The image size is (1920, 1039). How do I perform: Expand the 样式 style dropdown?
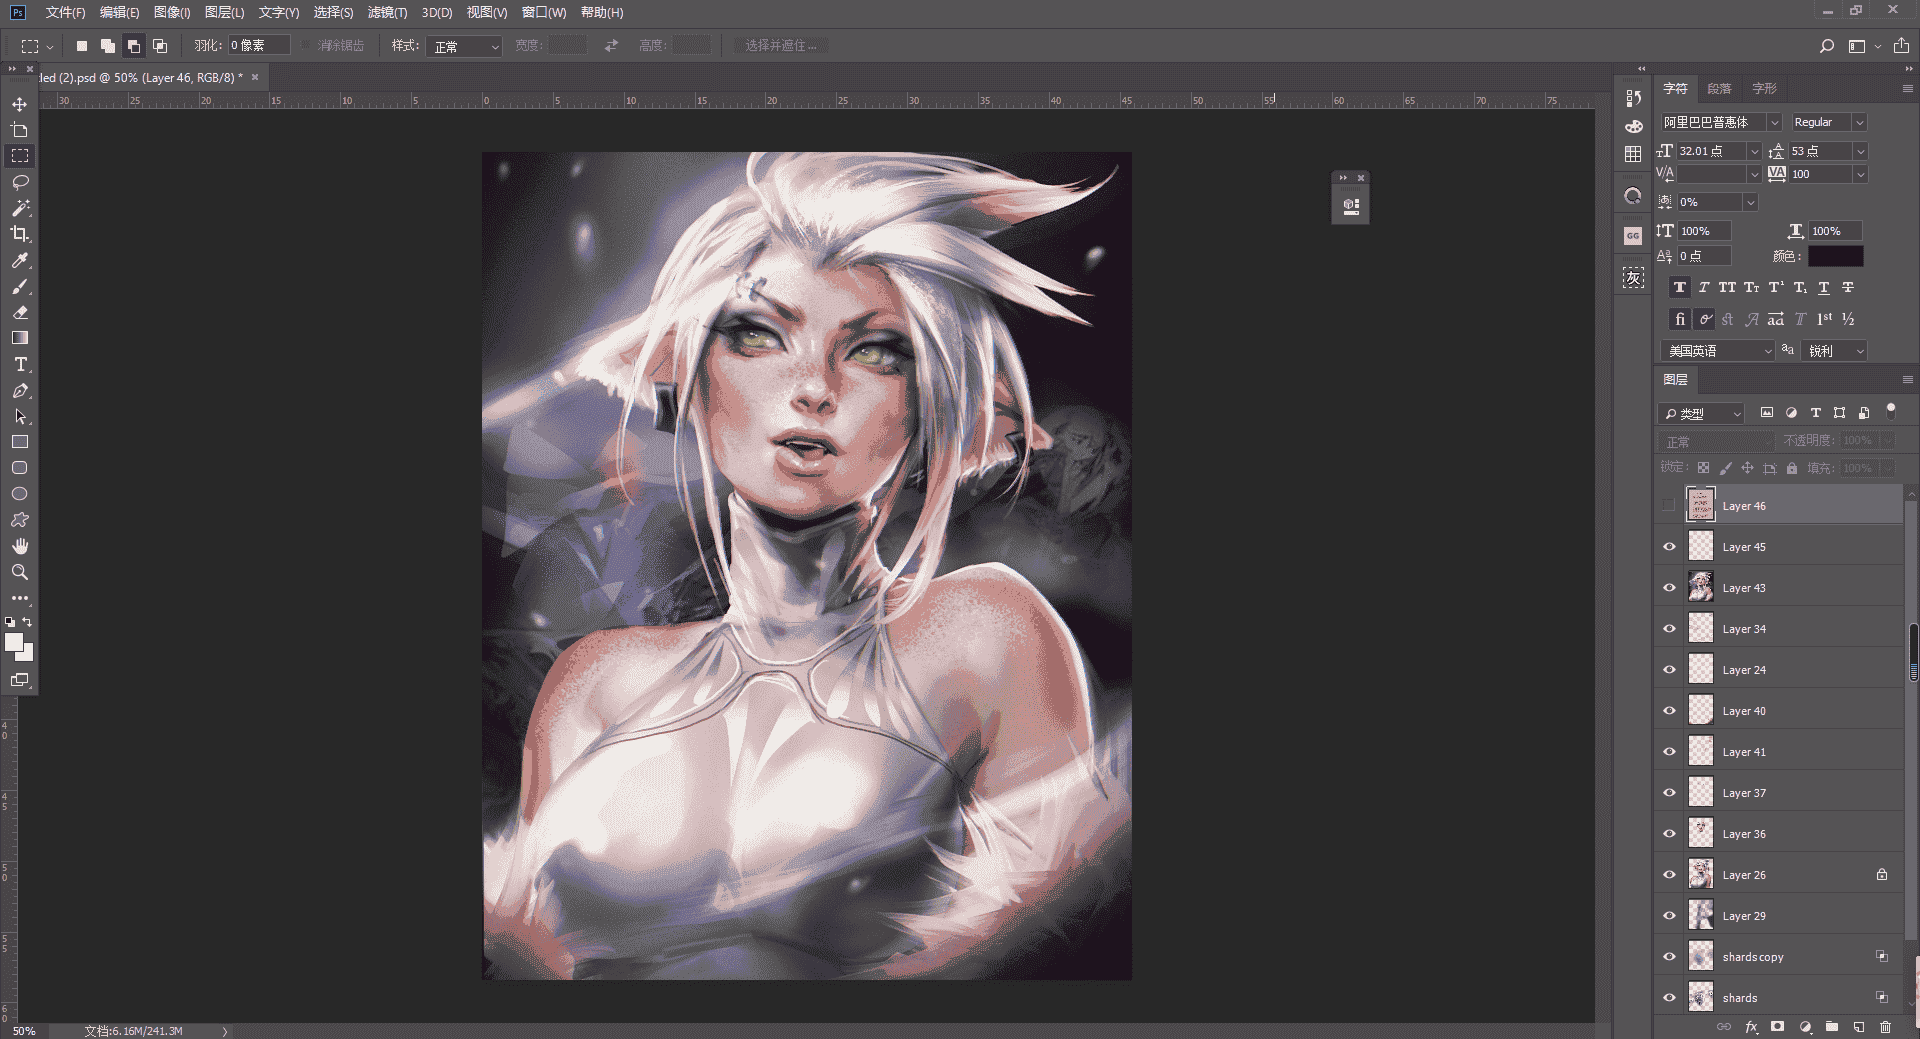(x=463, y=46)
